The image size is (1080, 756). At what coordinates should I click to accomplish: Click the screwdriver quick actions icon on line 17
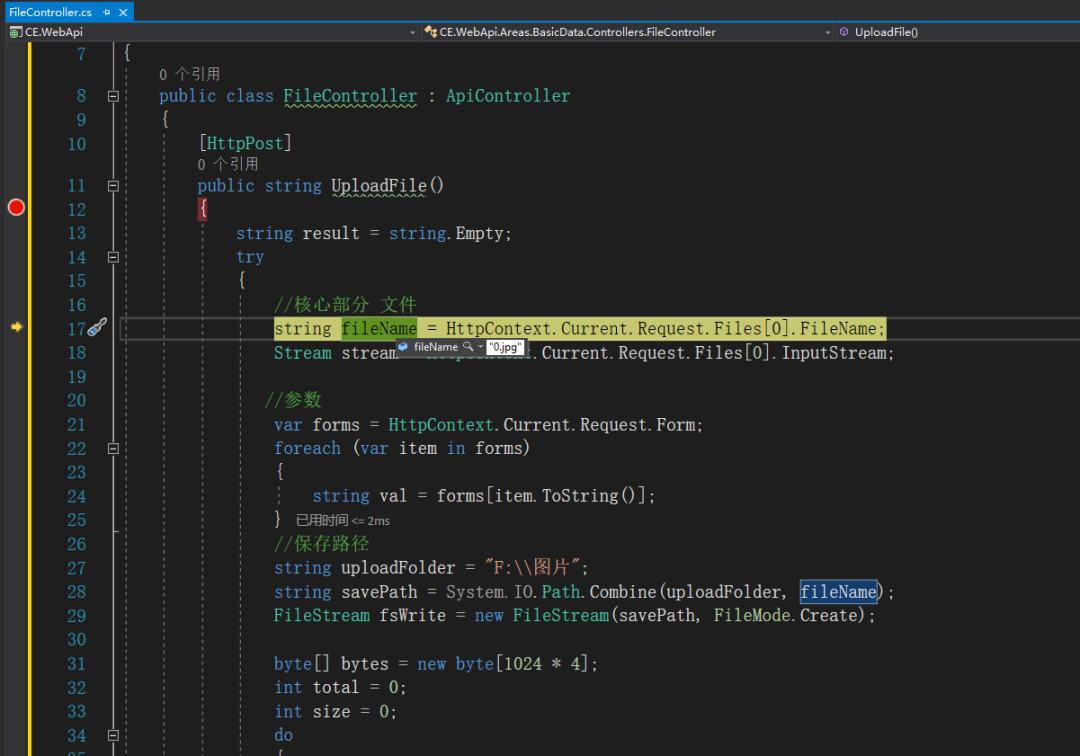click(97, 327)
